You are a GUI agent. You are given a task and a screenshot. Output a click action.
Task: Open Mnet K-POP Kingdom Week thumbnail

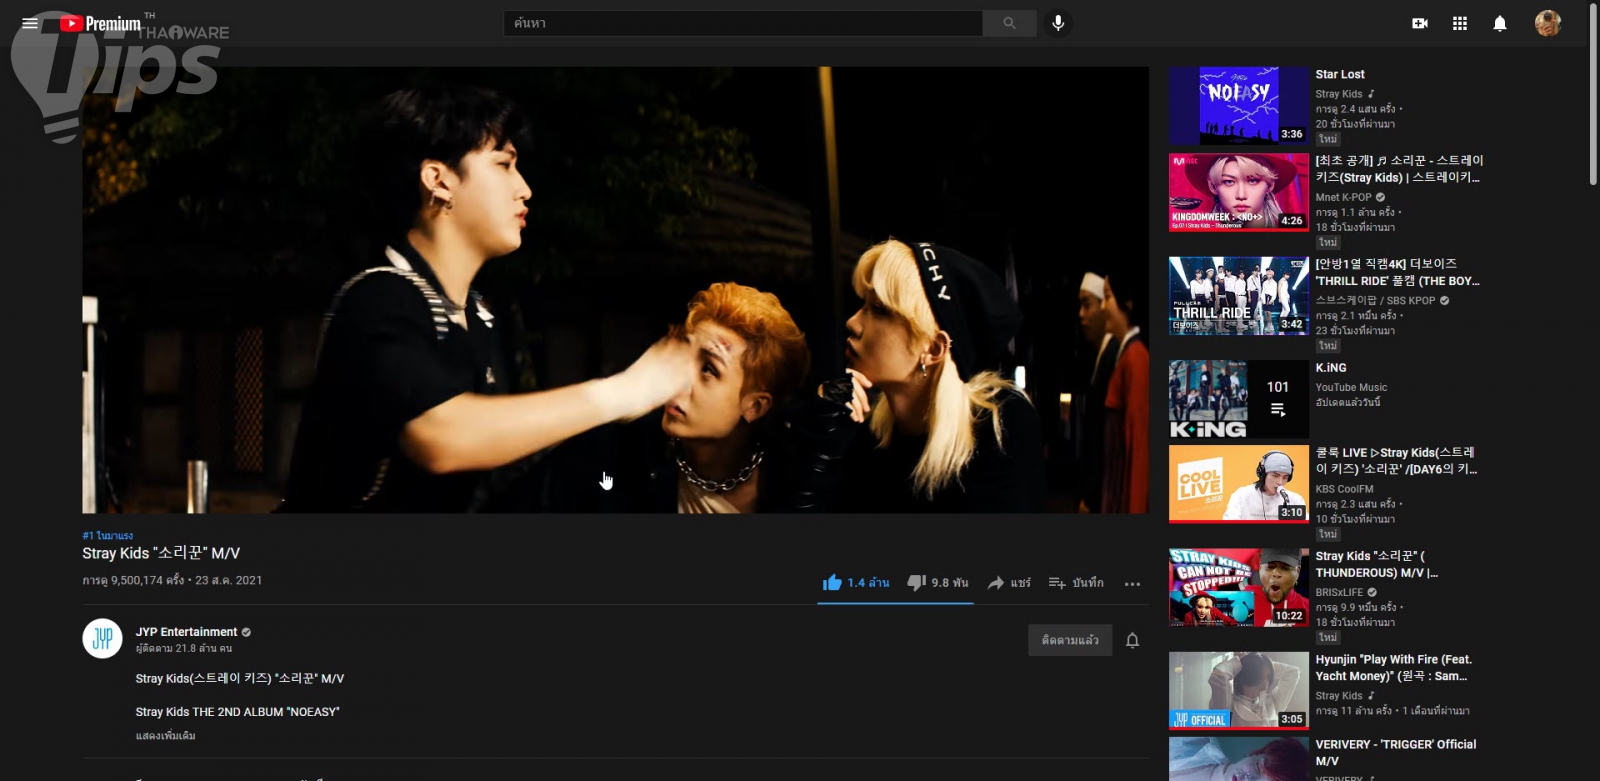click(1239, 192)
